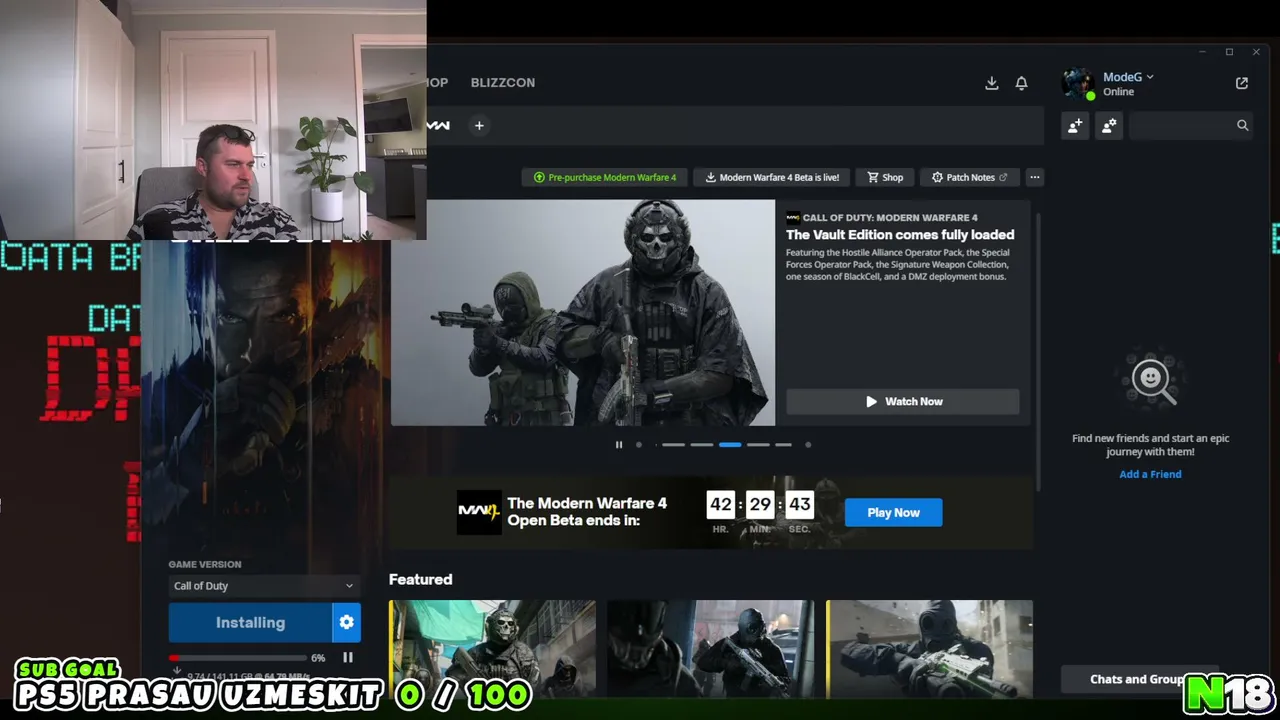Open the Vault Edition hero image
Viewport: 1280px width, 720px height.
(x=583, y=313)
